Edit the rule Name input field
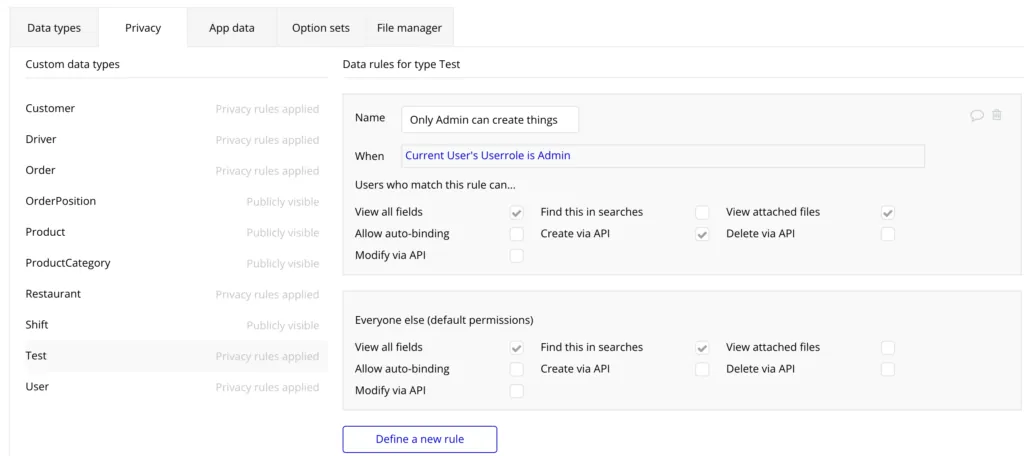The image size is (1024, 456). pos(490,120)
